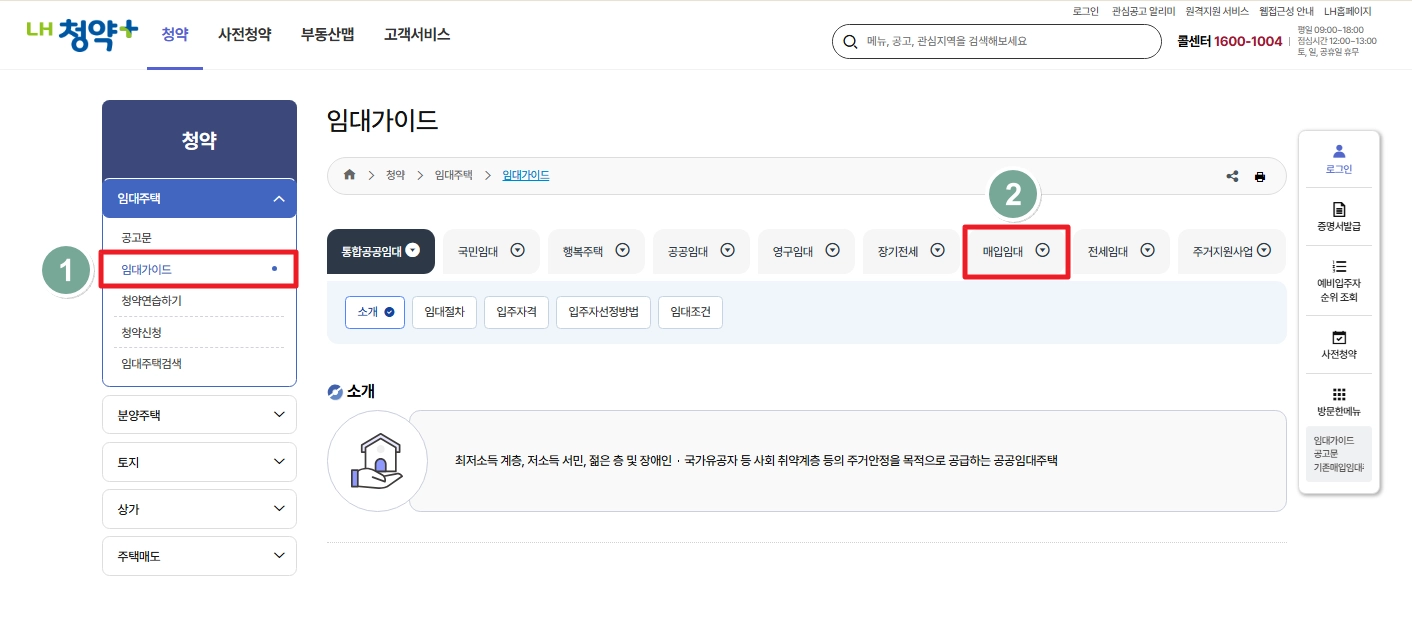Select the 소개 filter pill with checkmark
1412x617 pixels.
374,312
